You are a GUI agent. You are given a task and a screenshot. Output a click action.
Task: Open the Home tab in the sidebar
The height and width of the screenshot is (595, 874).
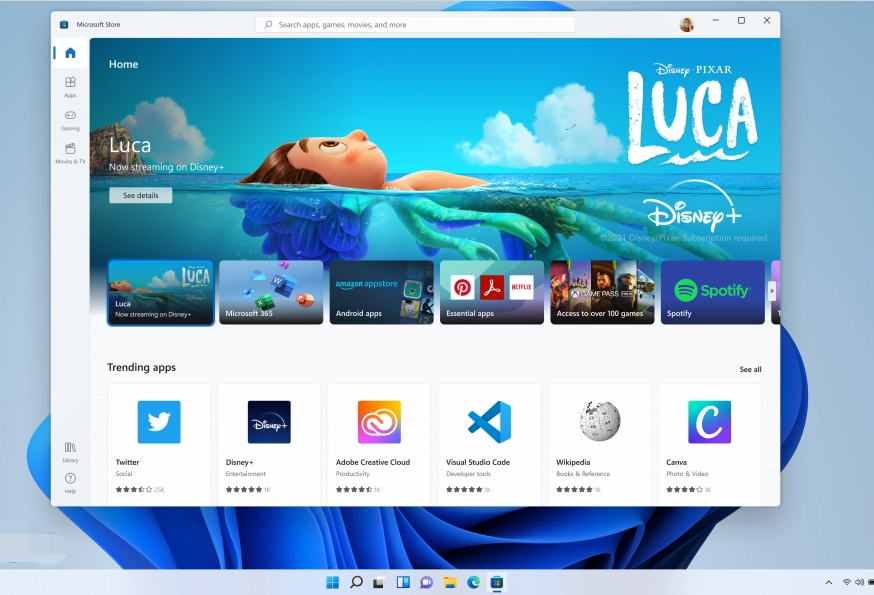pos(70,53)
